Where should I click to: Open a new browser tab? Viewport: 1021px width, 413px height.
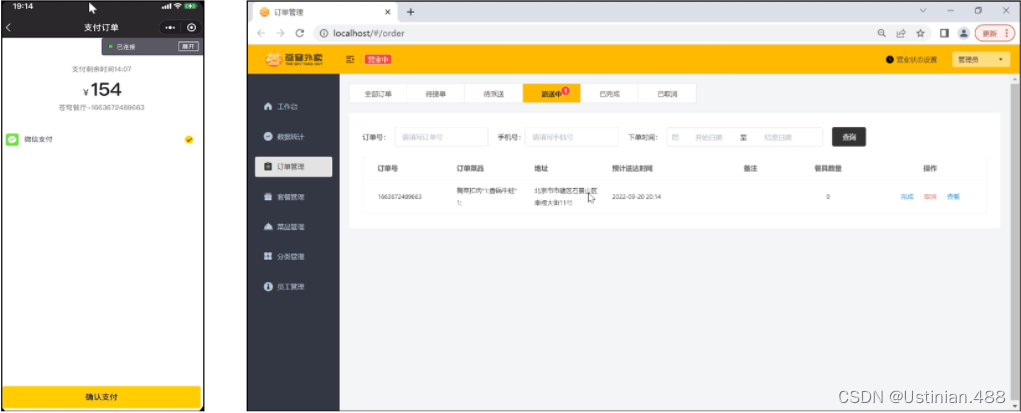click(410, 12)
